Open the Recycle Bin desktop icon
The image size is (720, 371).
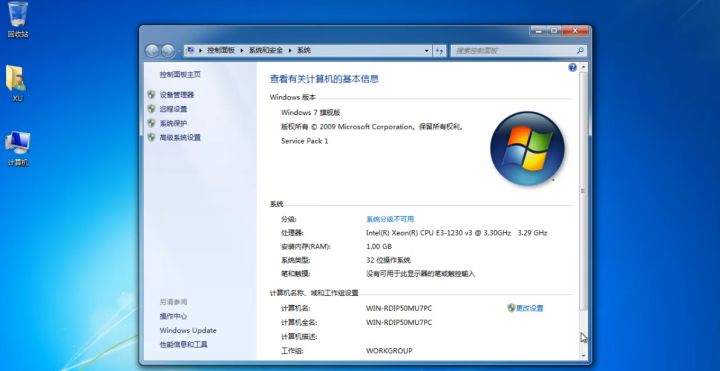[x=18, y=19]
